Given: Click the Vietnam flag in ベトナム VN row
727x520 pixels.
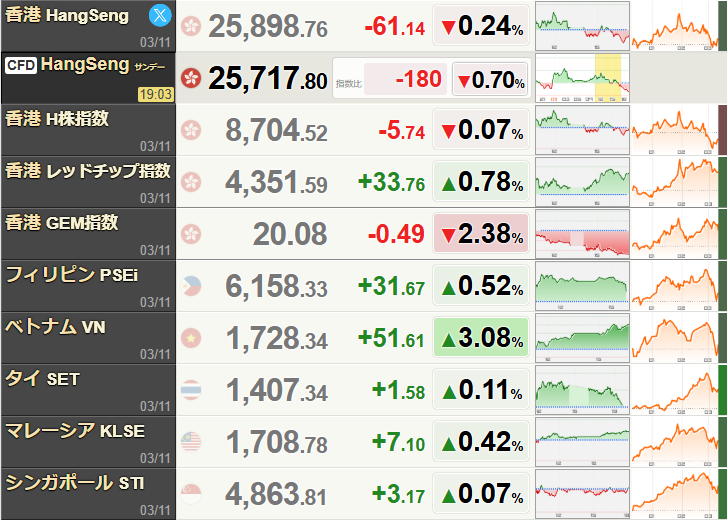Looking at the screenshot, I should [x=191, y=338].
